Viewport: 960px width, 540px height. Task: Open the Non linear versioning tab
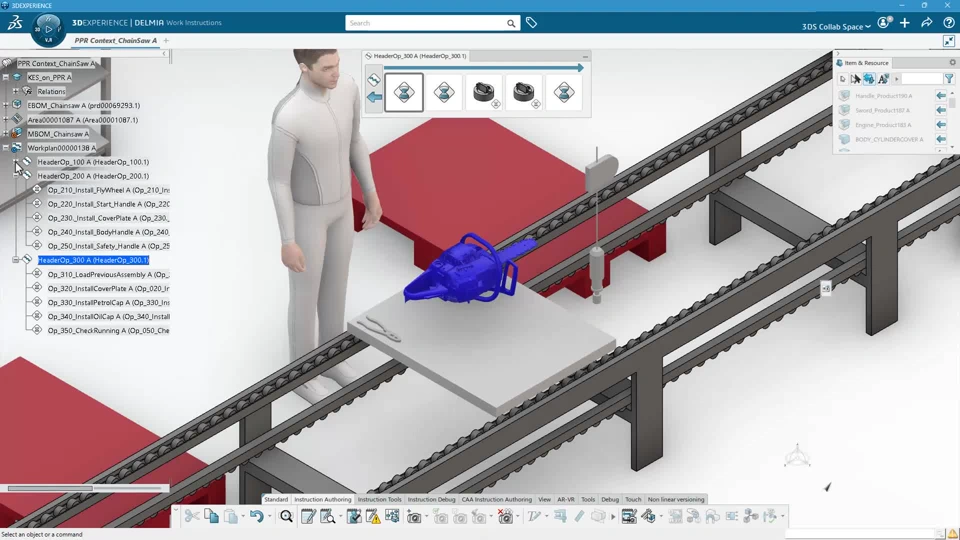point(676,500)
